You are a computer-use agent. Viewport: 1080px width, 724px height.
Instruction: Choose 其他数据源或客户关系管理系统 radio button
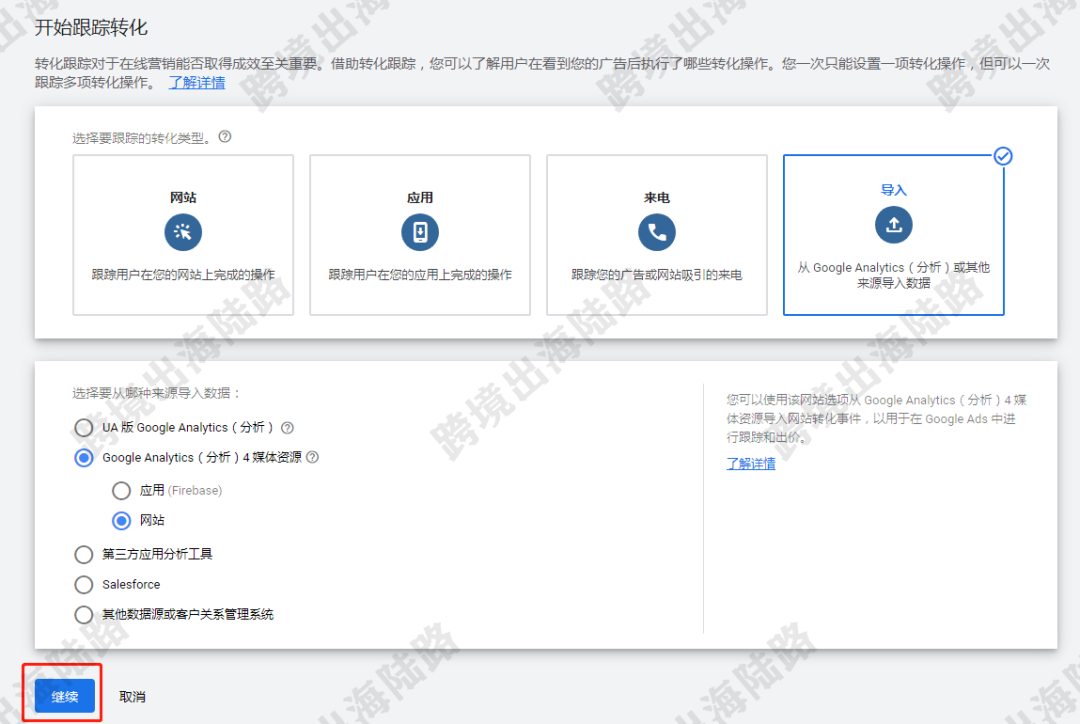click(x=84, y=614)
